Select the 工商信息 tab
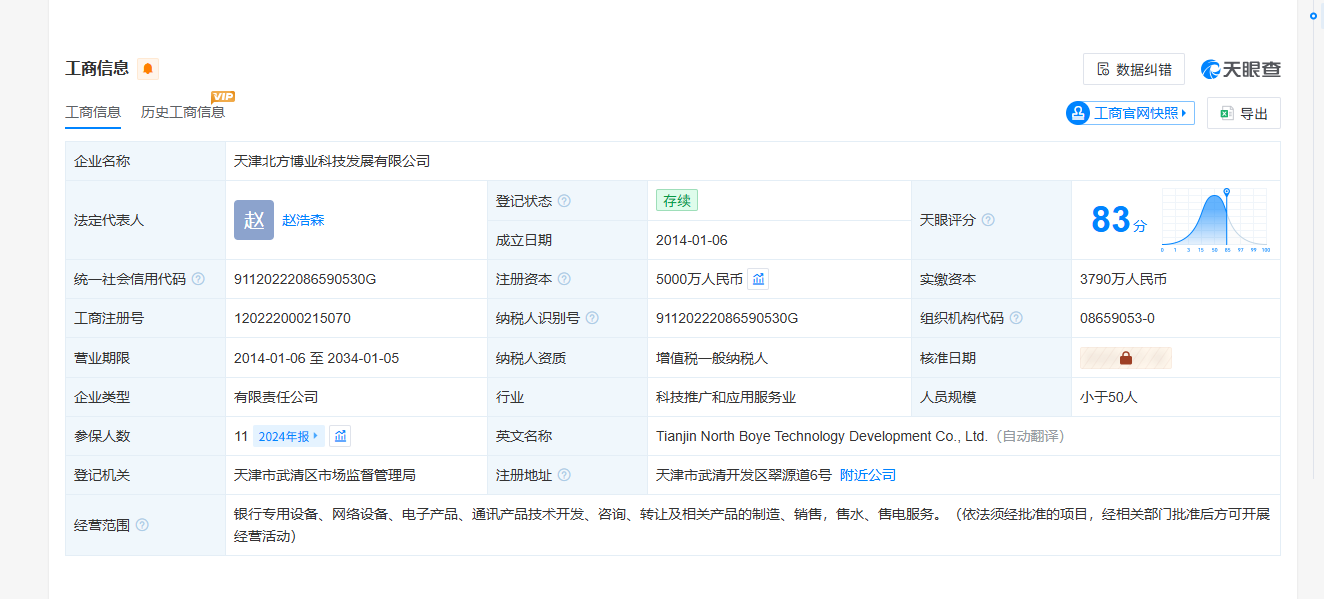 (93, 112)
